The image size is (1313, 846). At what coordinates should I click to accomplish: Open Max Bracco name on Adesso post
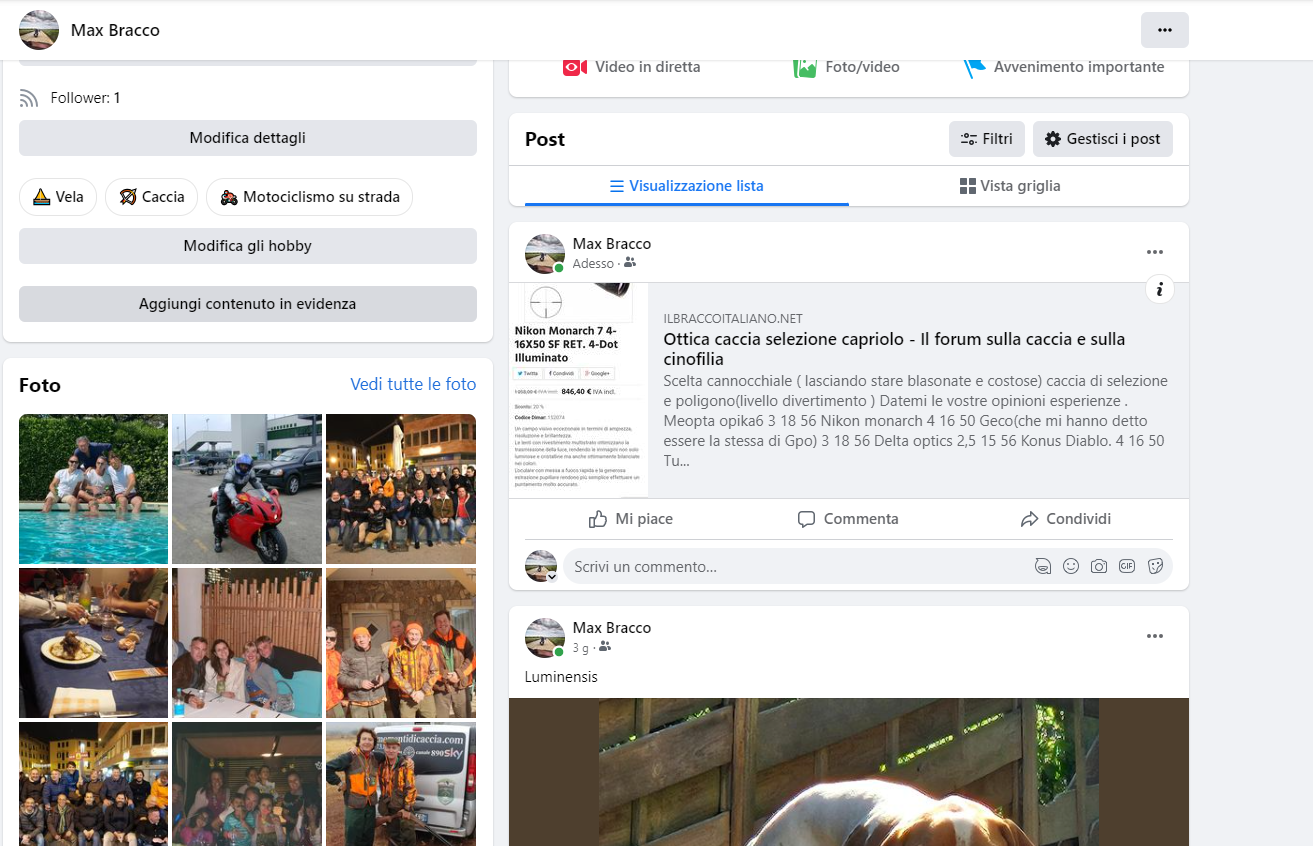coord(612,243)
